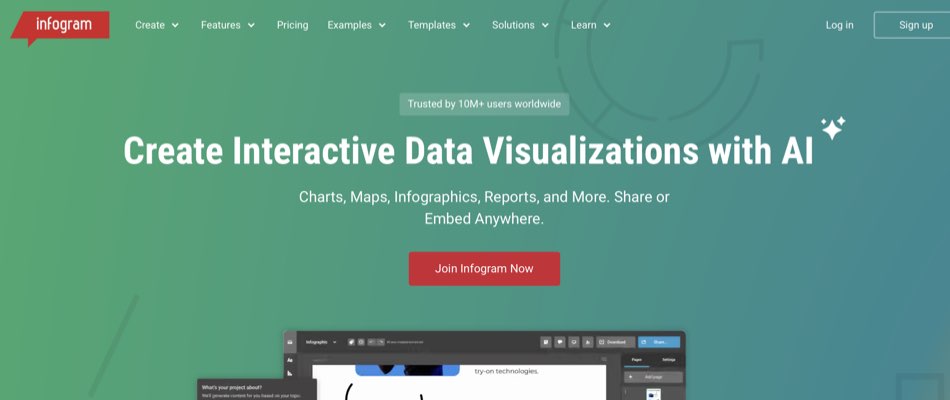Screen dimensions: 950x400
Task: Click the comment icon in preview toolbar
Action: [559, 342]
